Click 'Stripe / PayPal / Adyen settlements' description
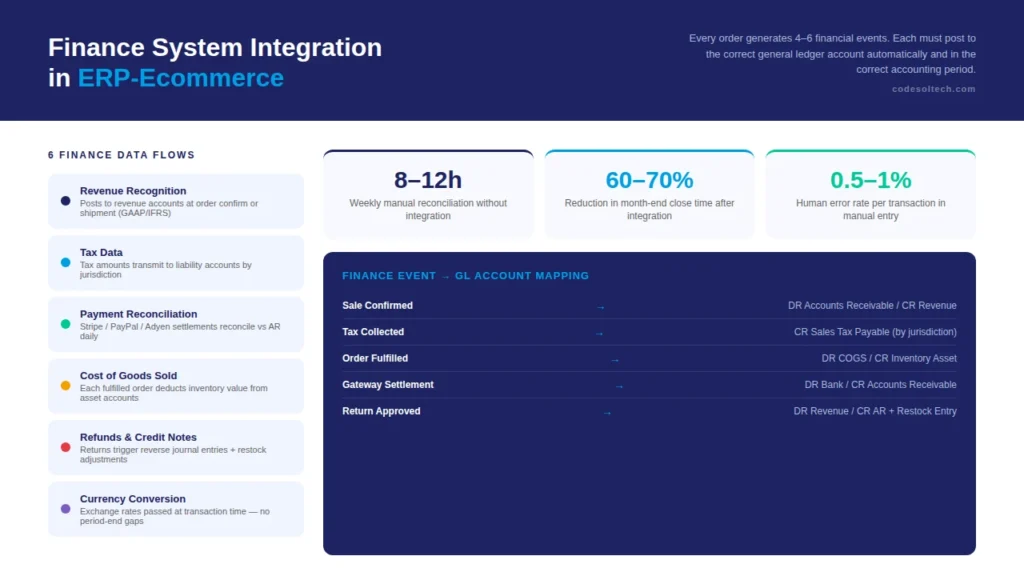This screenshot has width=1024, height=584. pyautogui.click(x=180, y=331)
